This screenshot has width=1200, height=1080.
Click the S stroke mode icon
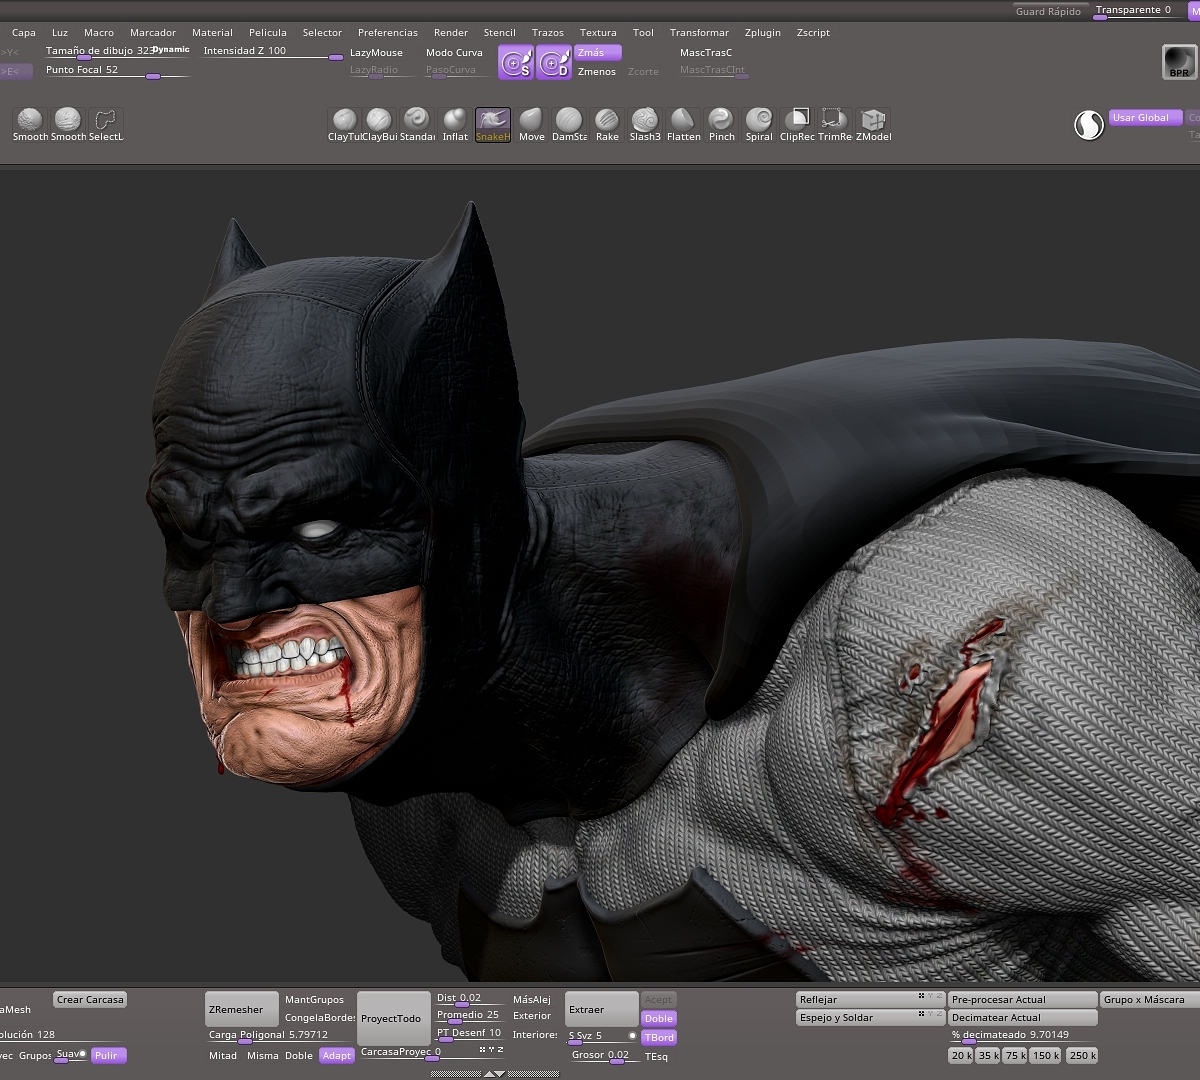[516, 62]
